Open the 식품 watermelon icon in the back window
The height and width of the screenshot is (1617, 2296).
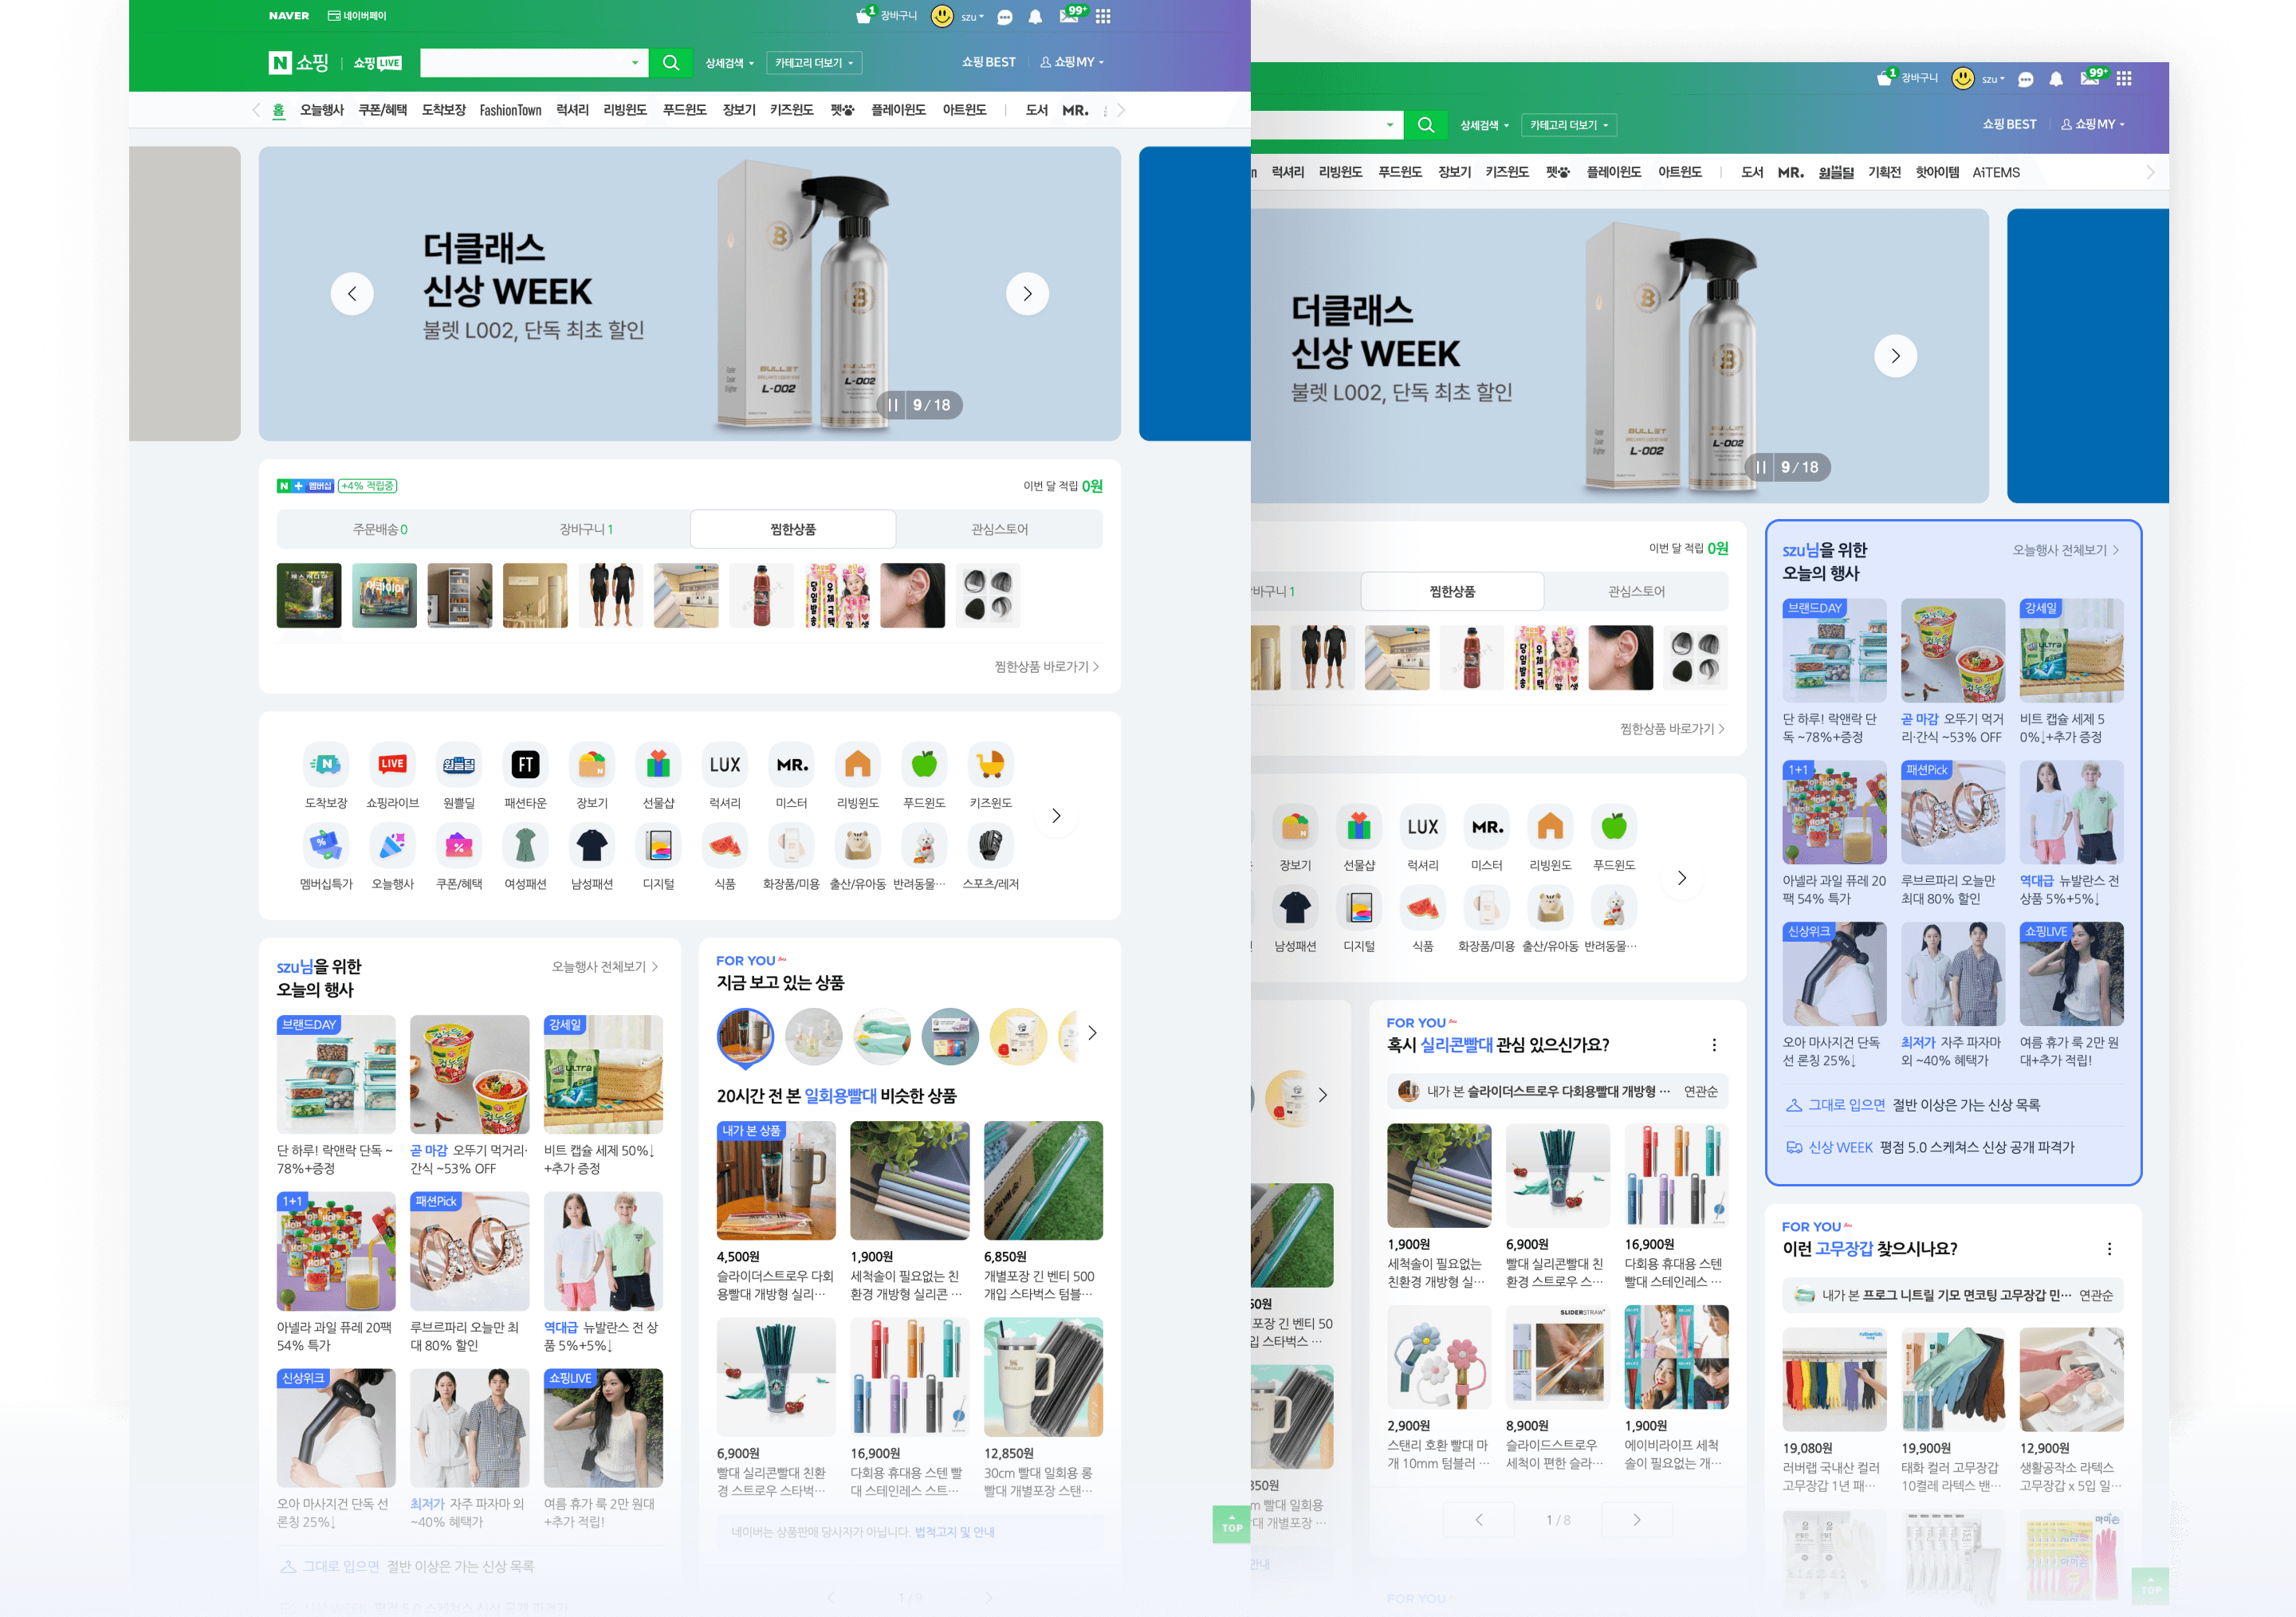1423,907
